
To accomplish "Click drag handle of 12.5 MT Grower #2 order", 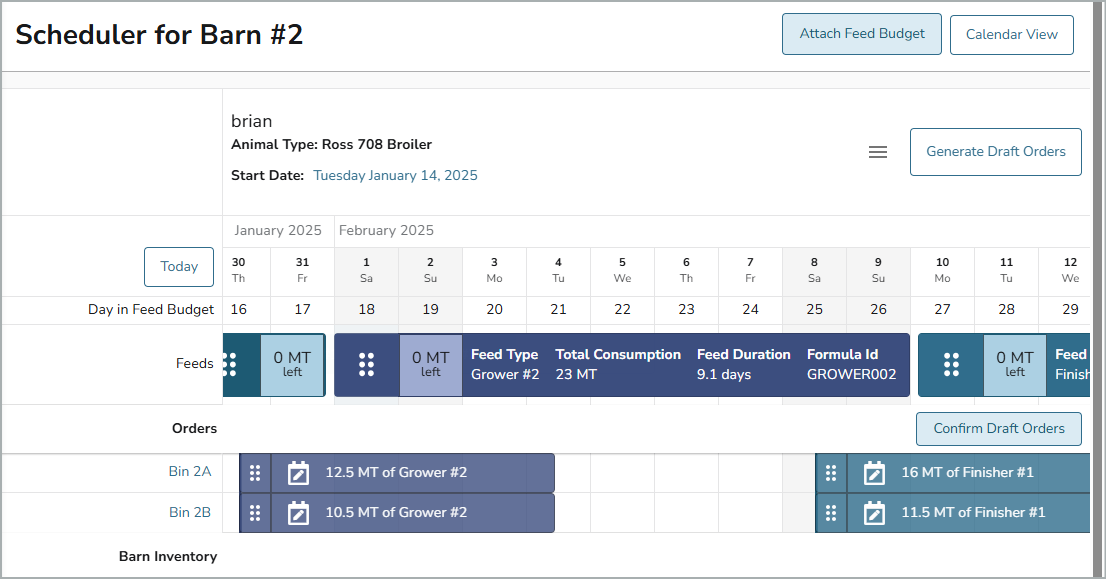I will tap(255, 473).
